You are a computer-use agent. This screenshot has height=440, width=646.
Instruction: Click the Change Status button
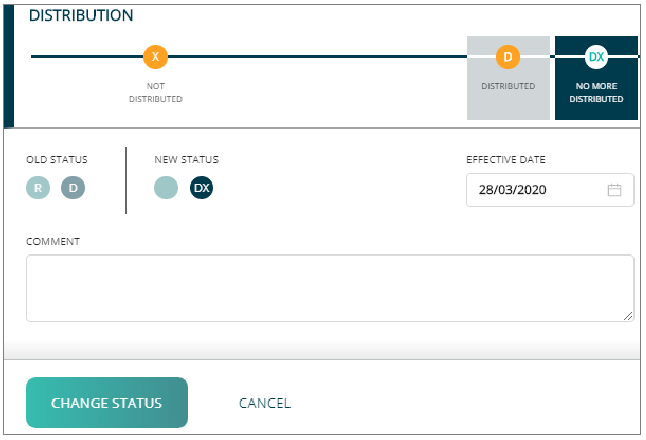click(x=107, y=403)
